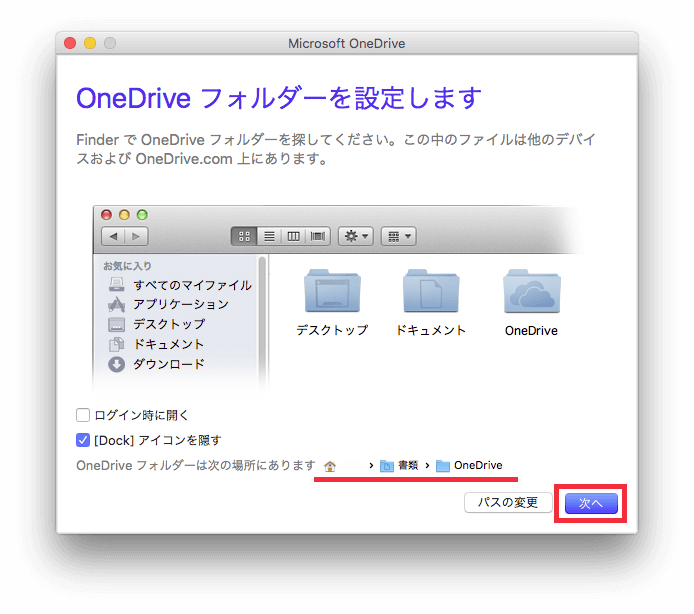Uncheck [Dock] アイコンを隠す checkbox
This screenshot has width=694, height=614.
(83, 440)
